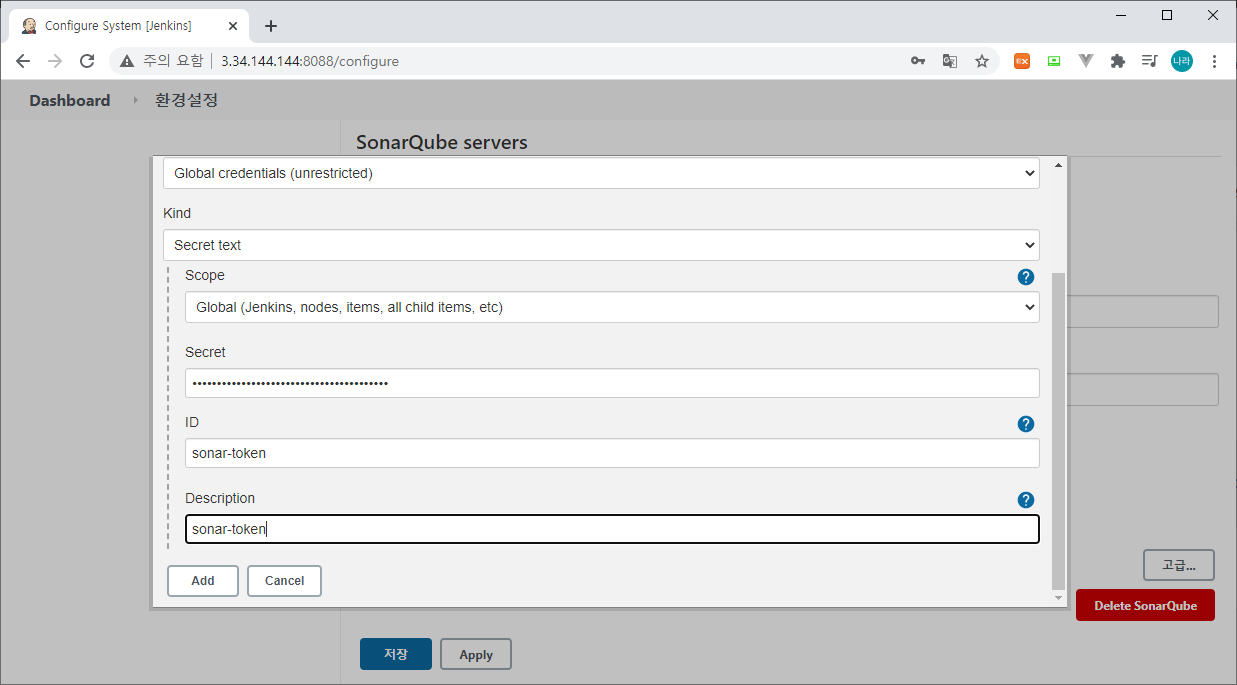1237x685 pixels.
Task: Click the 환경설정 breadcrumb
Action: [x=186, y=100]
